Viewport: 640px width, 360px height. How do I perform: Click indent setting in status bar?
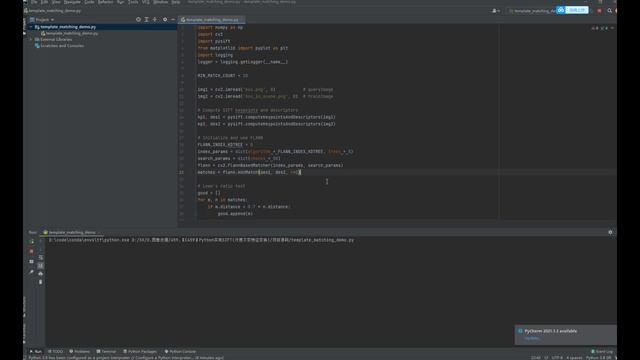(574, 358)
